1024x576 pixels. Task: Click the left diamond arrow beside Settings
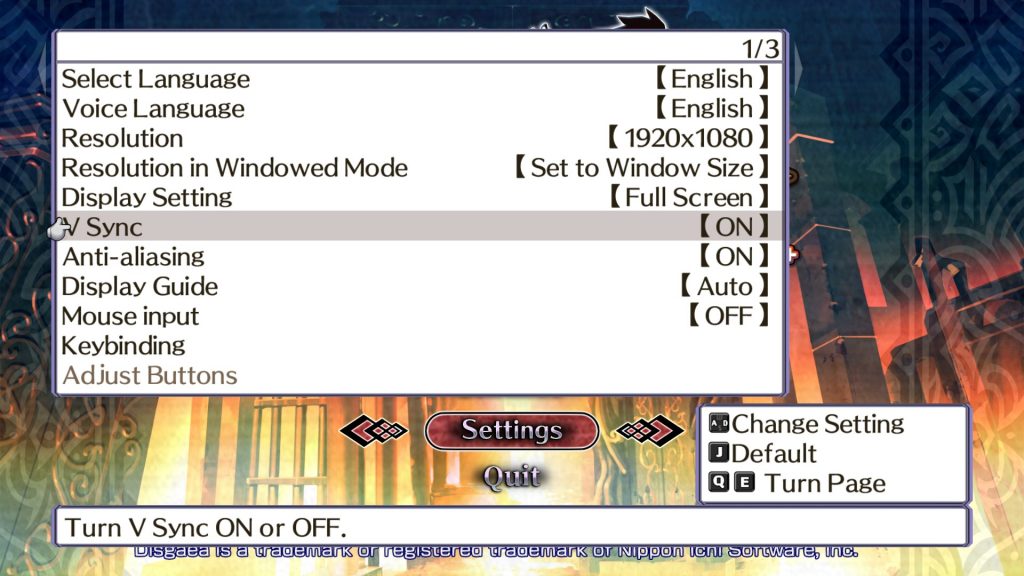pos(374,430)
